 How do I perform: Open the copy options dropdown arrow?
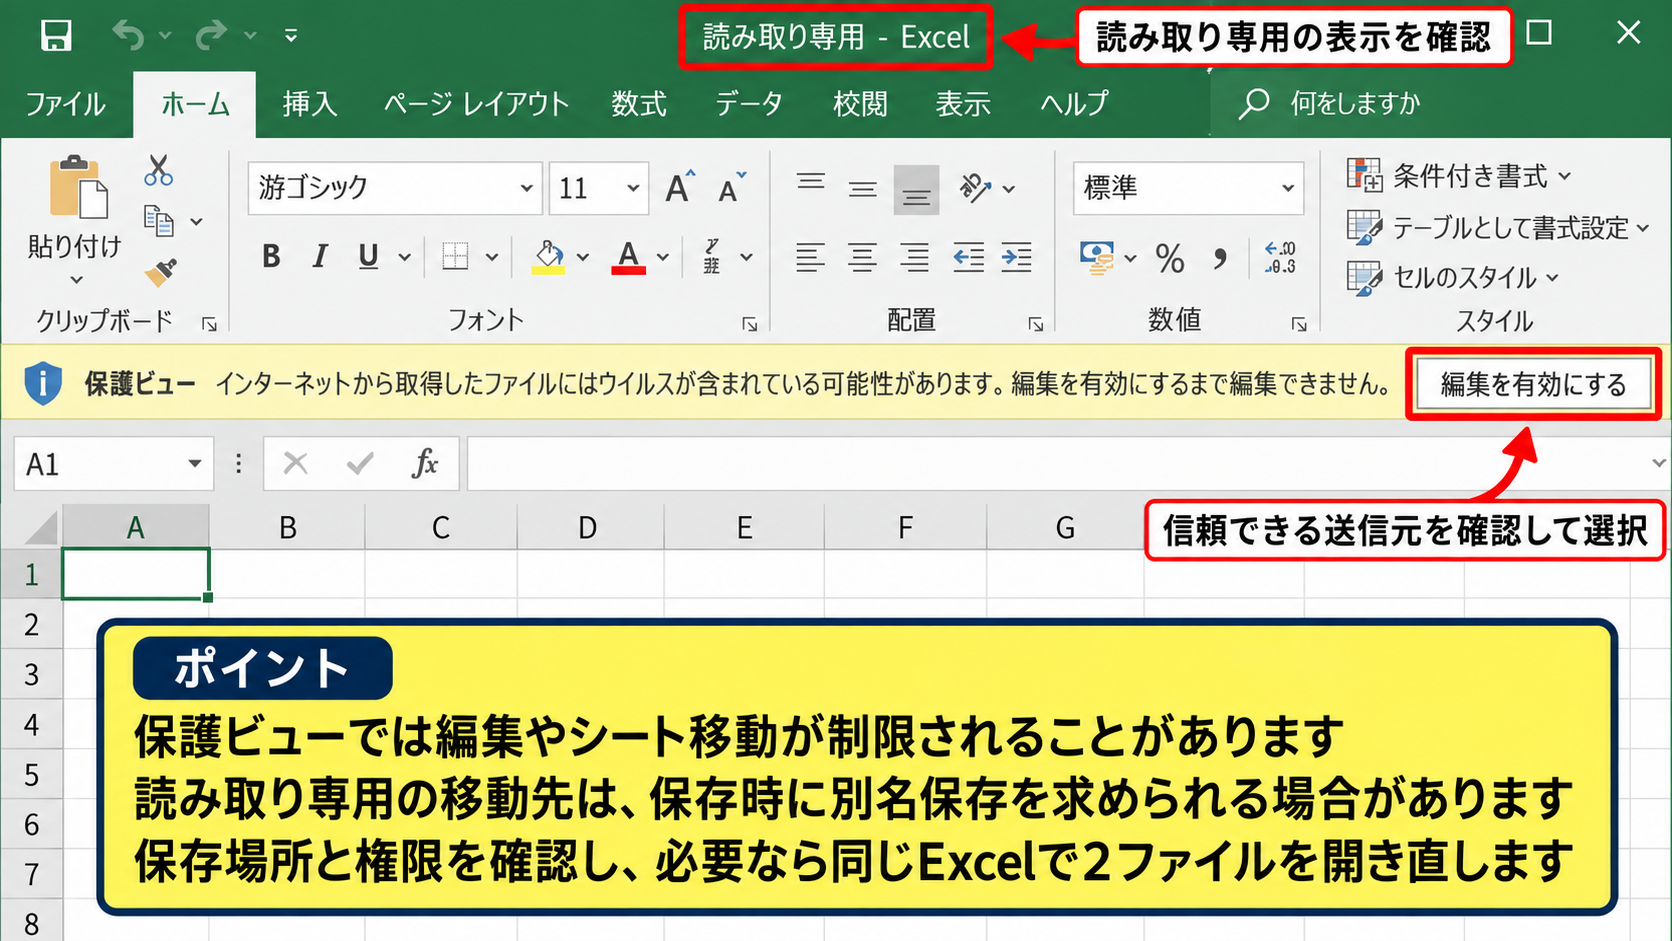[196, 222]
